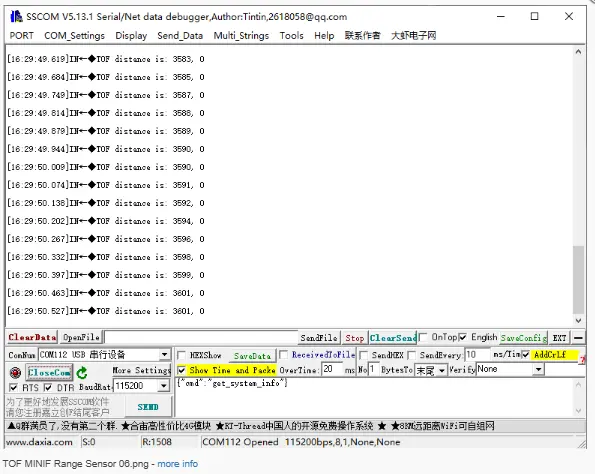Expand the BaudRate 115200 dropdown
This screenshot has height=474, width=595.
(164, 386)
